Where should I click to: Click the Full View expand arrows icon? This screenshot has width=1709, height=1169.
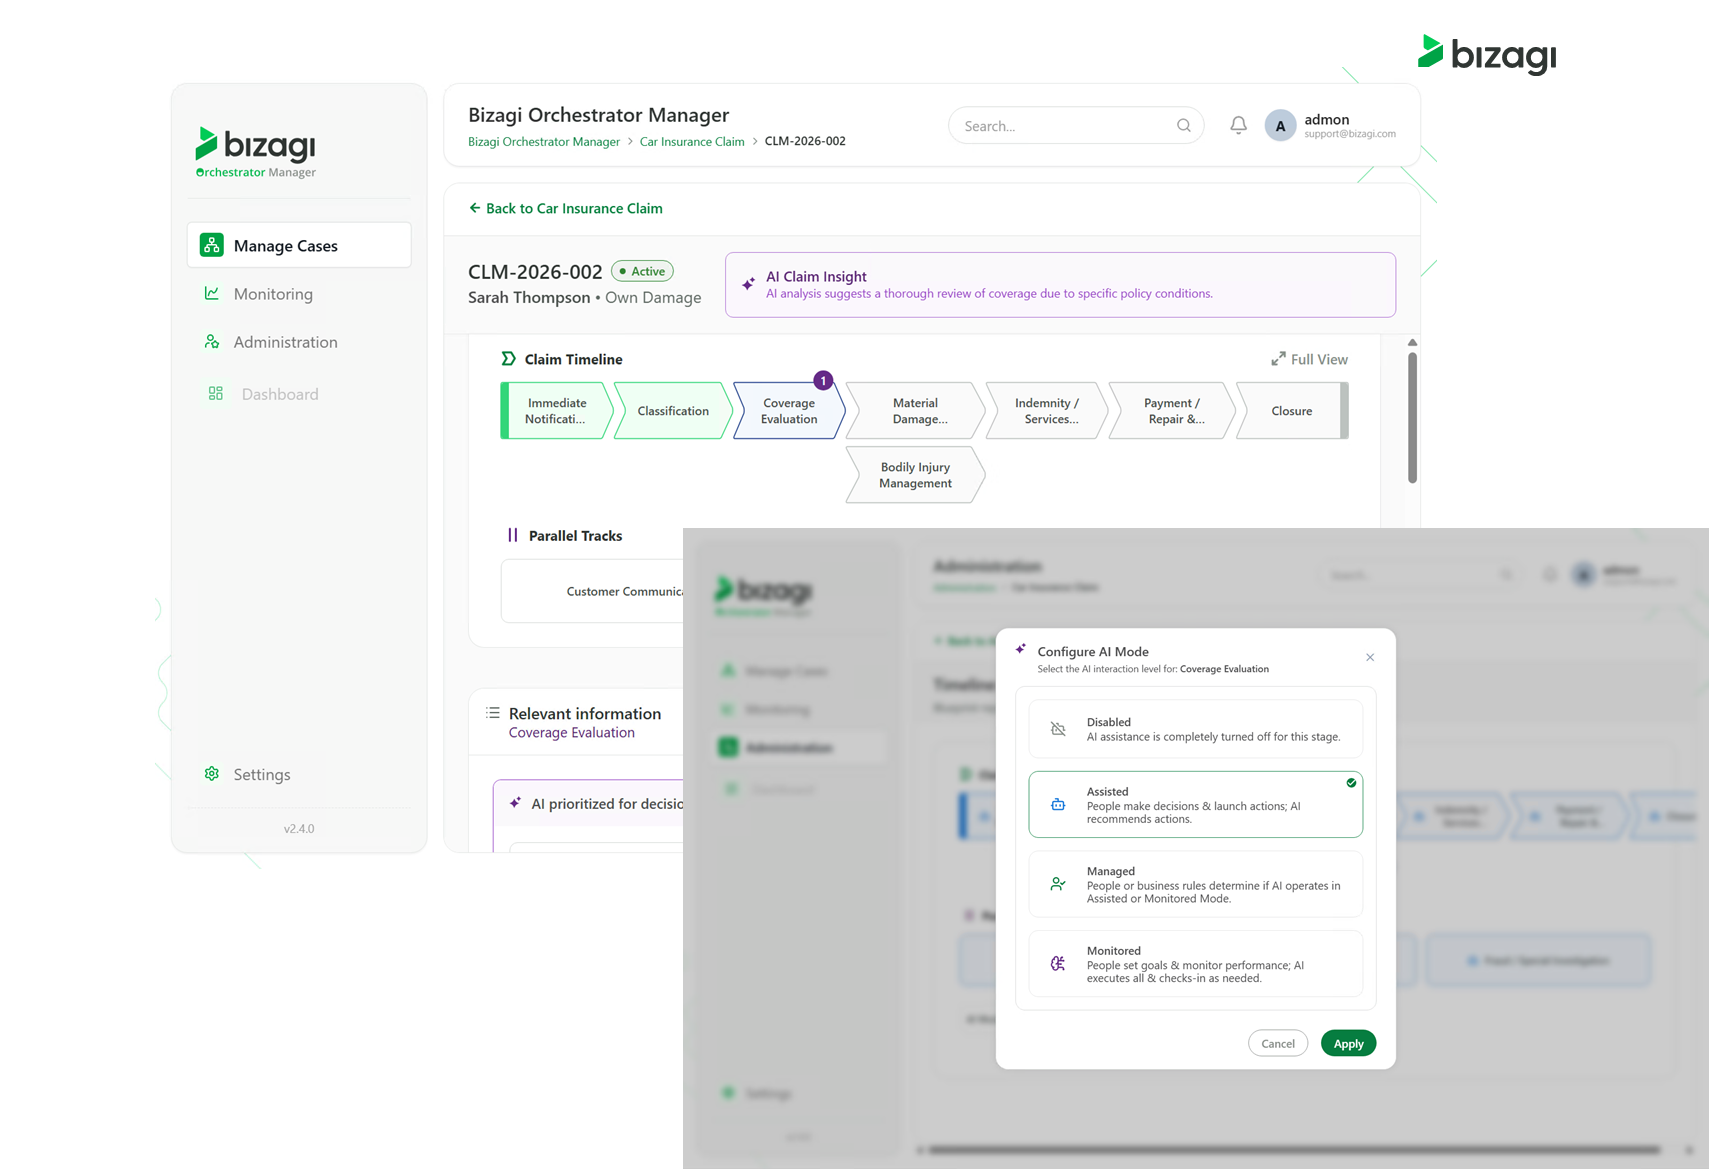coord(1278,359)
